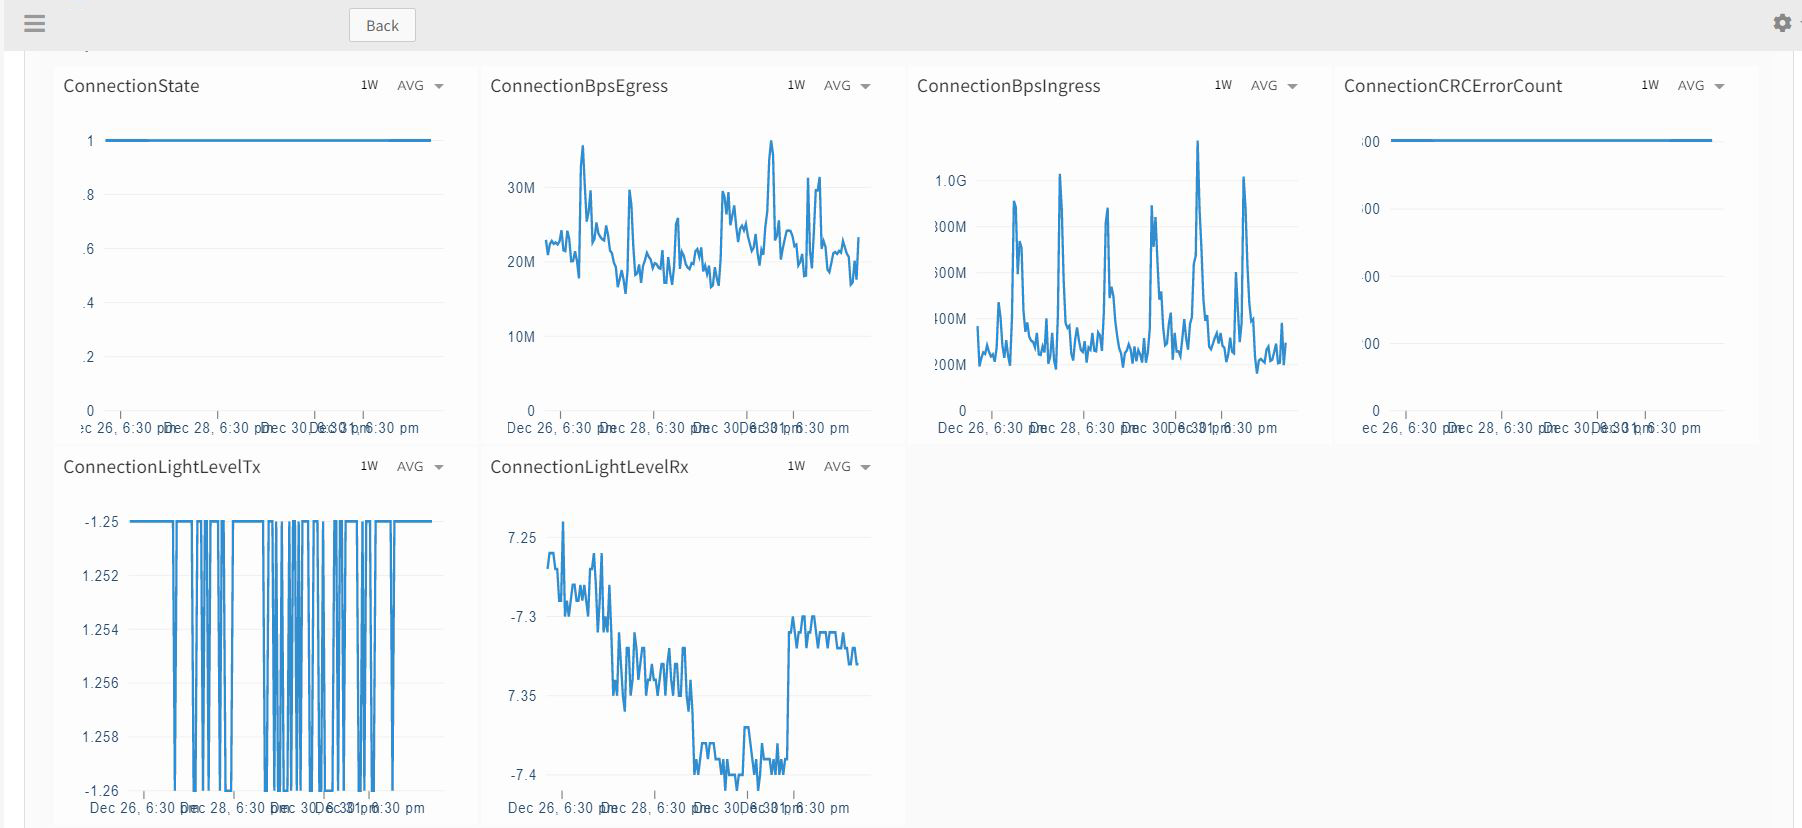Click the Back button
This screenshot has width=1802, height=828.
382,25
